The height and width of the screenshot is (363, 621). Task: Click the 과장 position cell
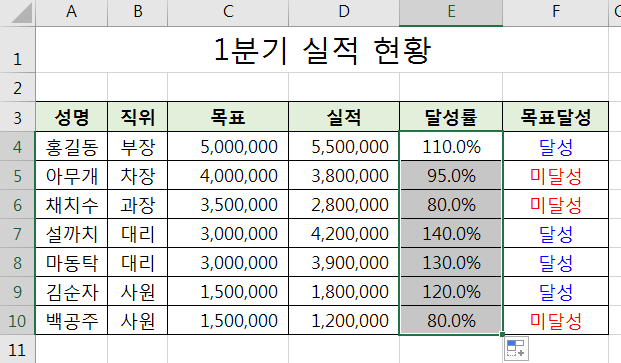[x=137, y=204]
